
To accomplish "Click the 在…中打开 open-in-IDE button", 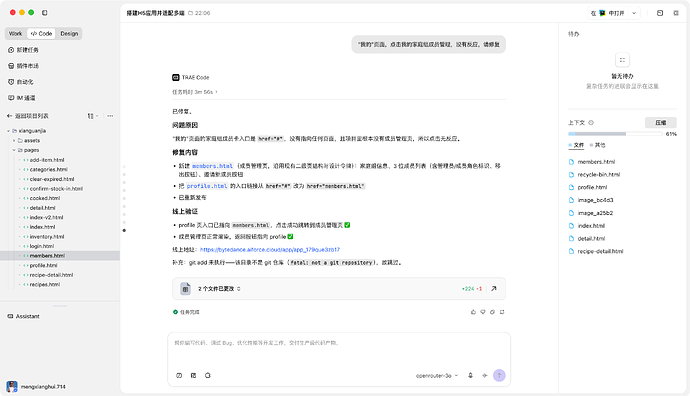I will tap(613, 13).
